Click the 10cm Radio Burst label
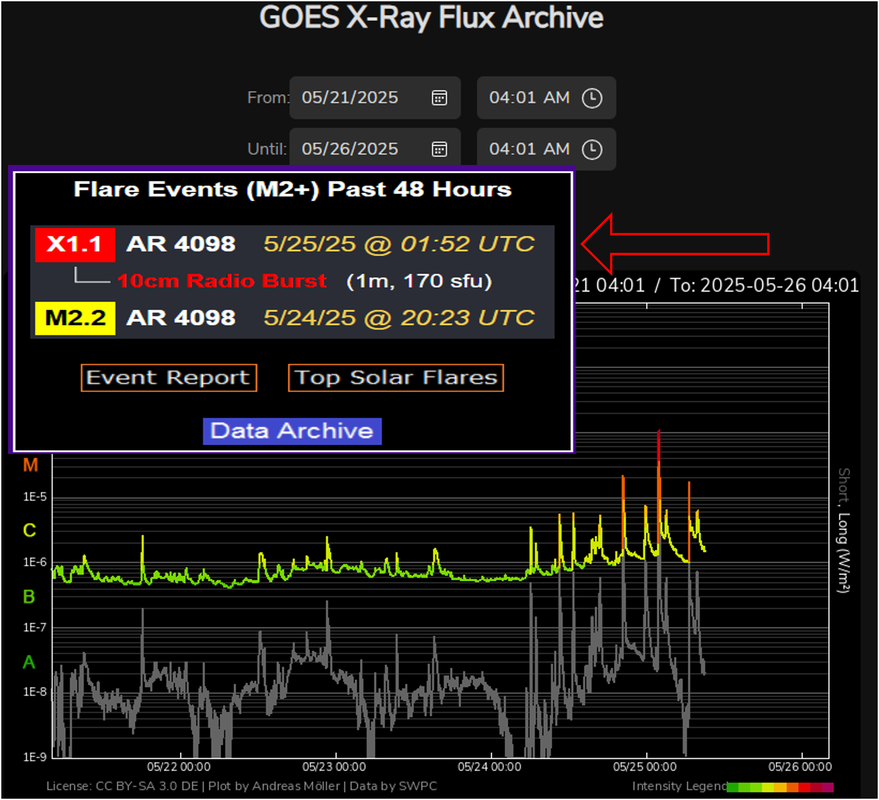 click(x=222, y=281)
